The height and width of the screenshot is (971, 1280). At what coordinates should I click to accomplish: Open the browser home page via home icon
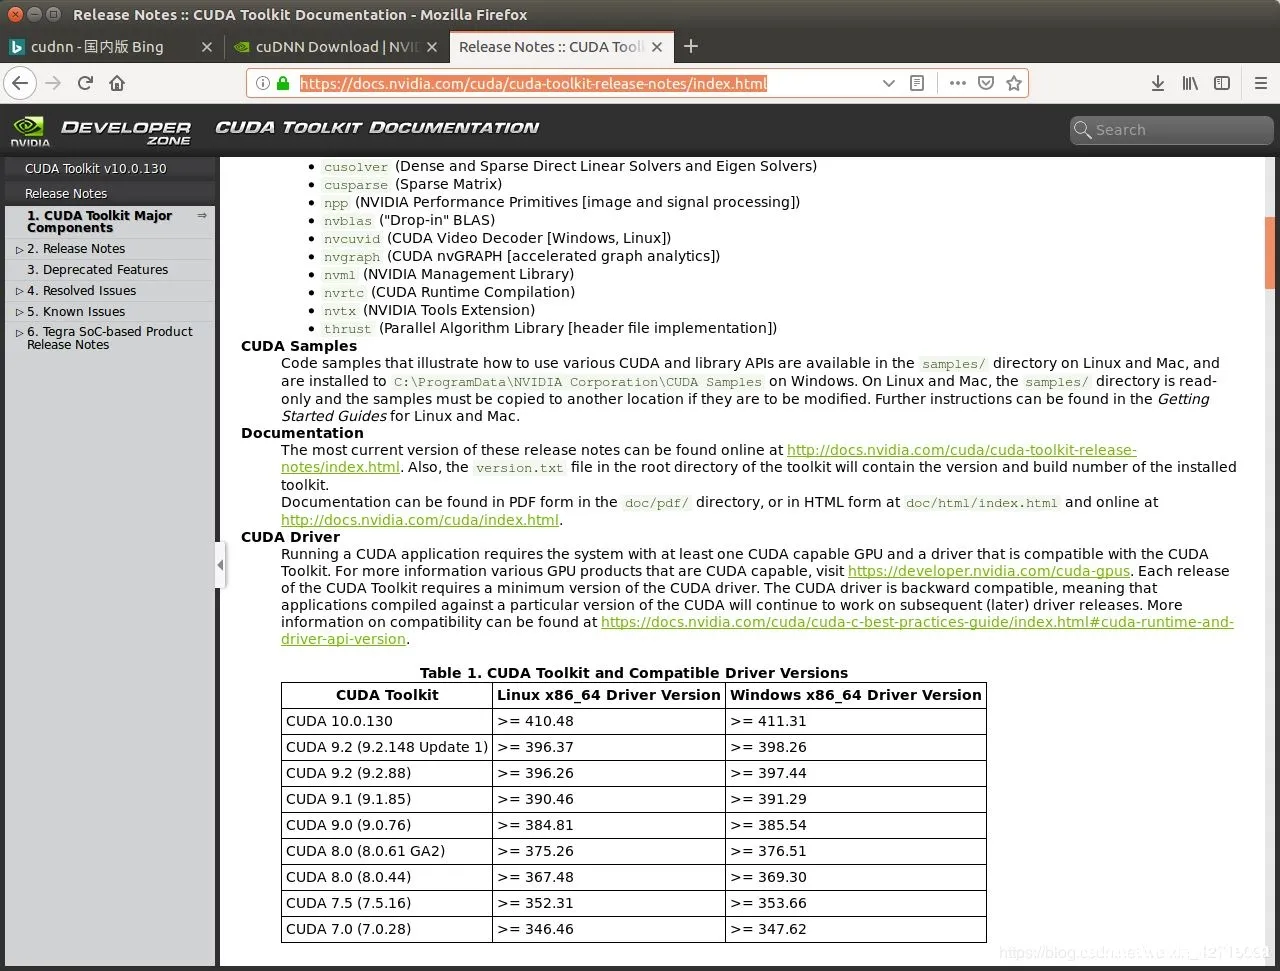click(116, 83)
